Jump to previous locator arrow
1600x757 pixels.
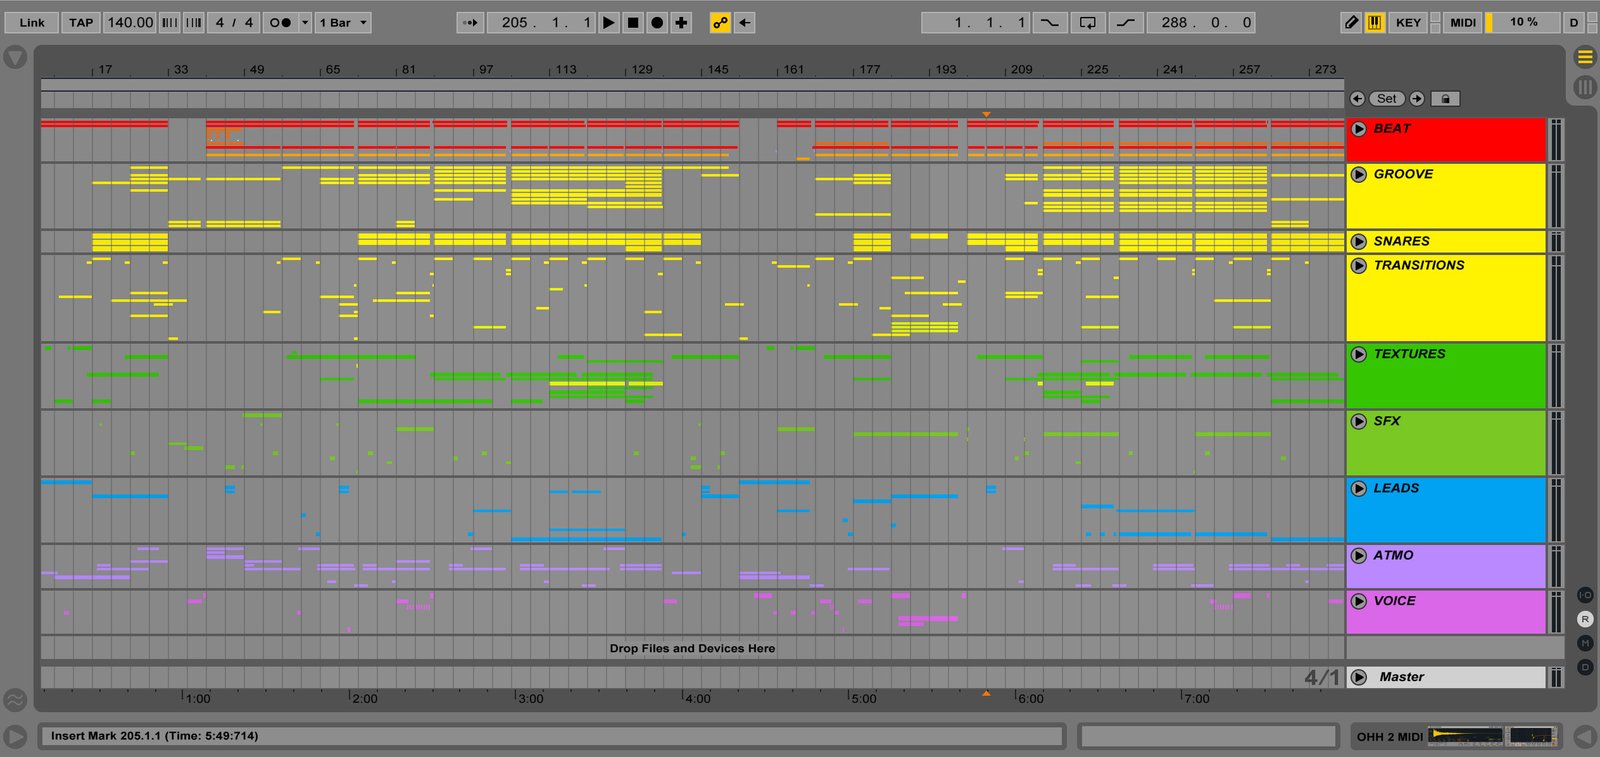[1357, 98]
